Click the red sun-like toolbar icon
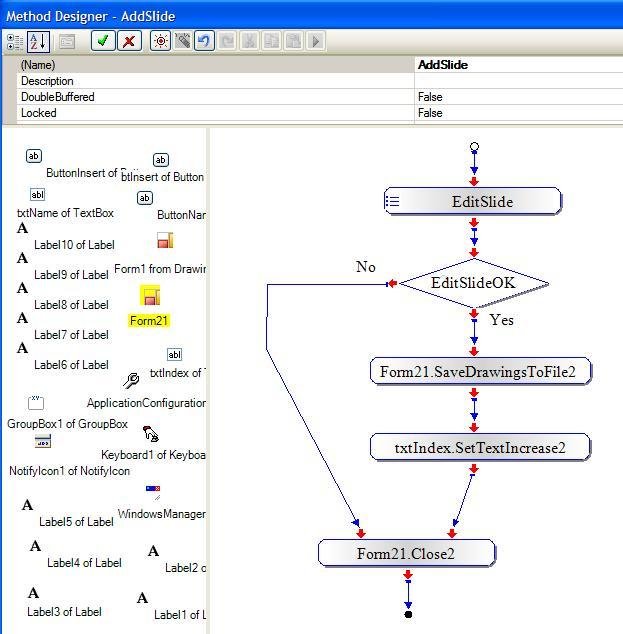Screen dimensions: 623x634 pyautogui.click(x=161, y=41)
